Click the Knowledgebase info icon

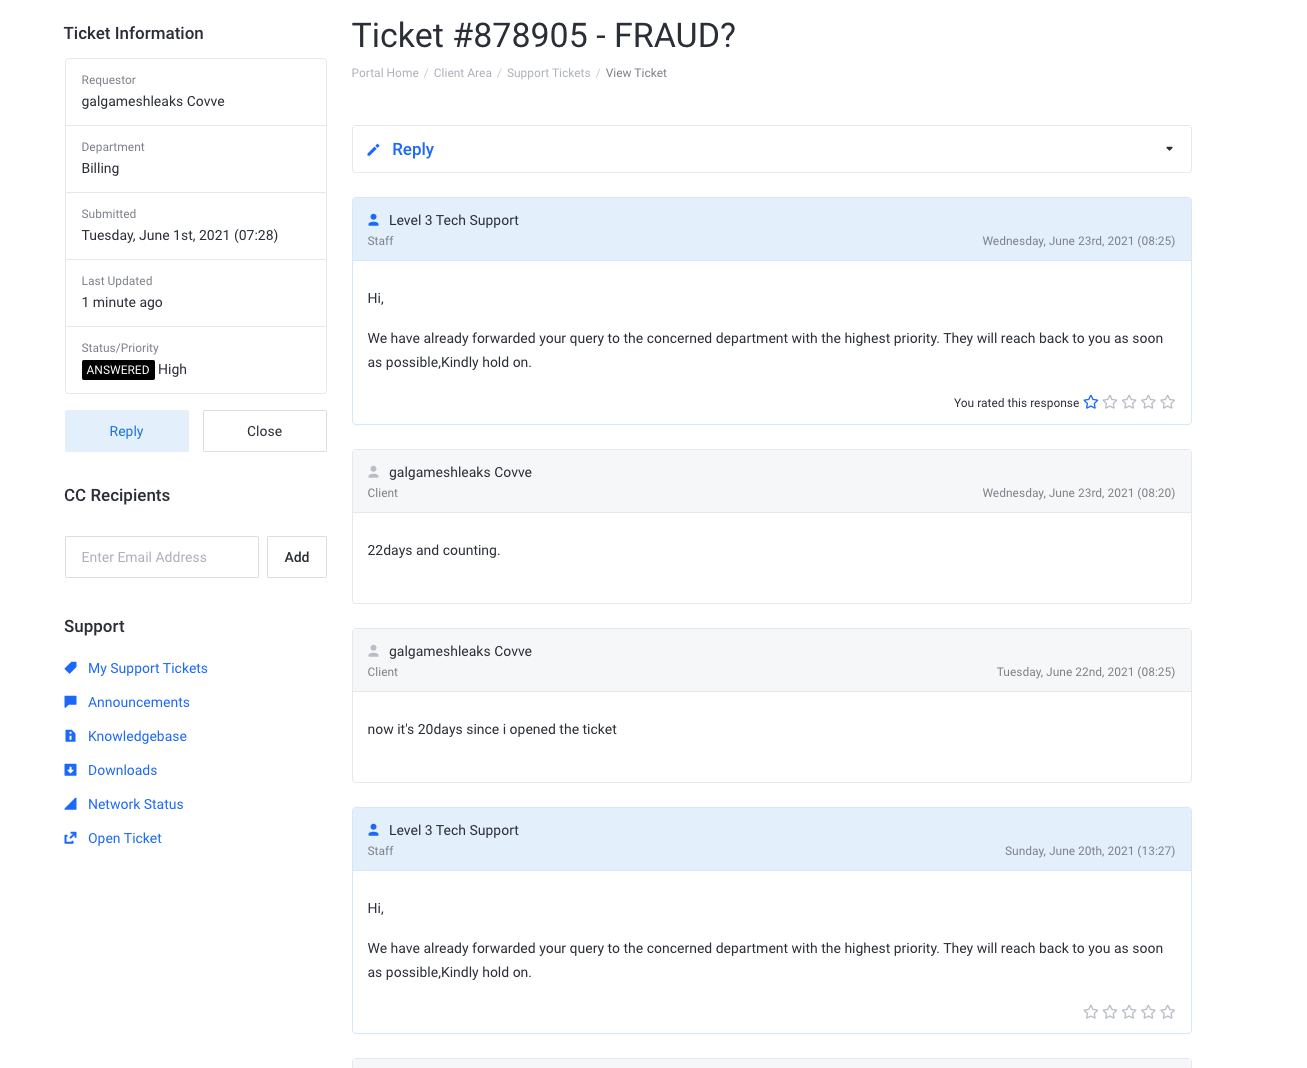tap(70, 736)
